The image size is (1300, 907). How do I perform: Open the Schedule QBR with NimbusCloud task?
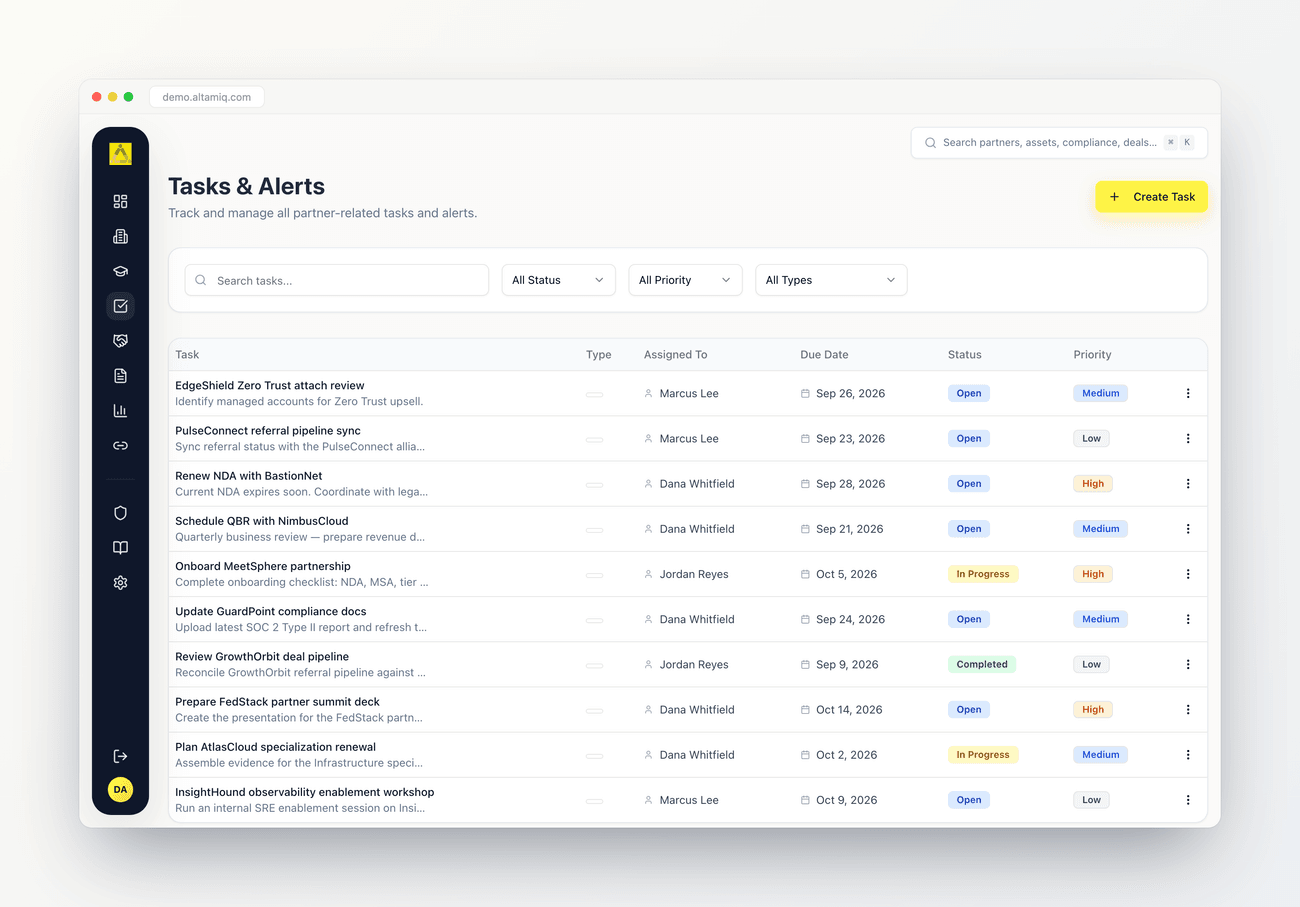point(262,521)
